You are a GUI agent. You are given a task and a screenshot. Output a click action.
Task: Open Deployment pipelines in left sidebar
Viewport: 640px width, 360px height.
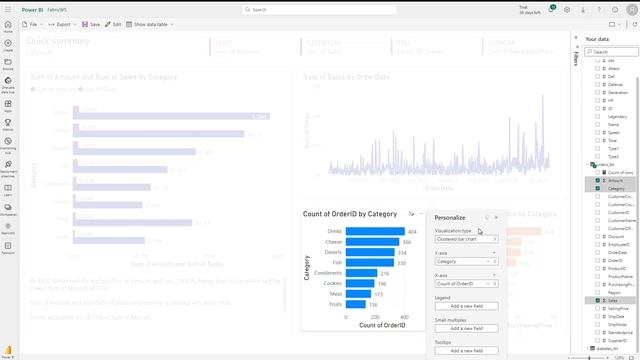pyautogui.click(x=8, y=169)
